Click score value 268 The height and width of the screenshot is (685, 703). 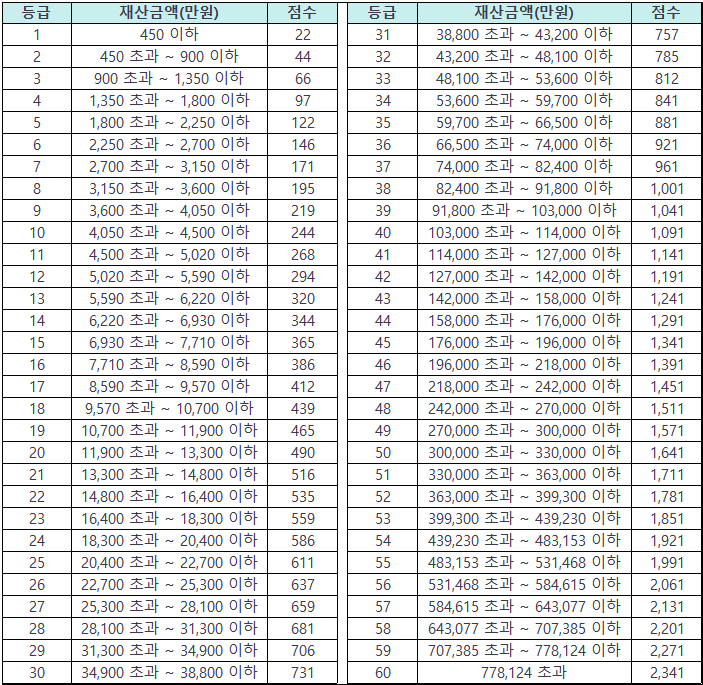pos(303,254)
